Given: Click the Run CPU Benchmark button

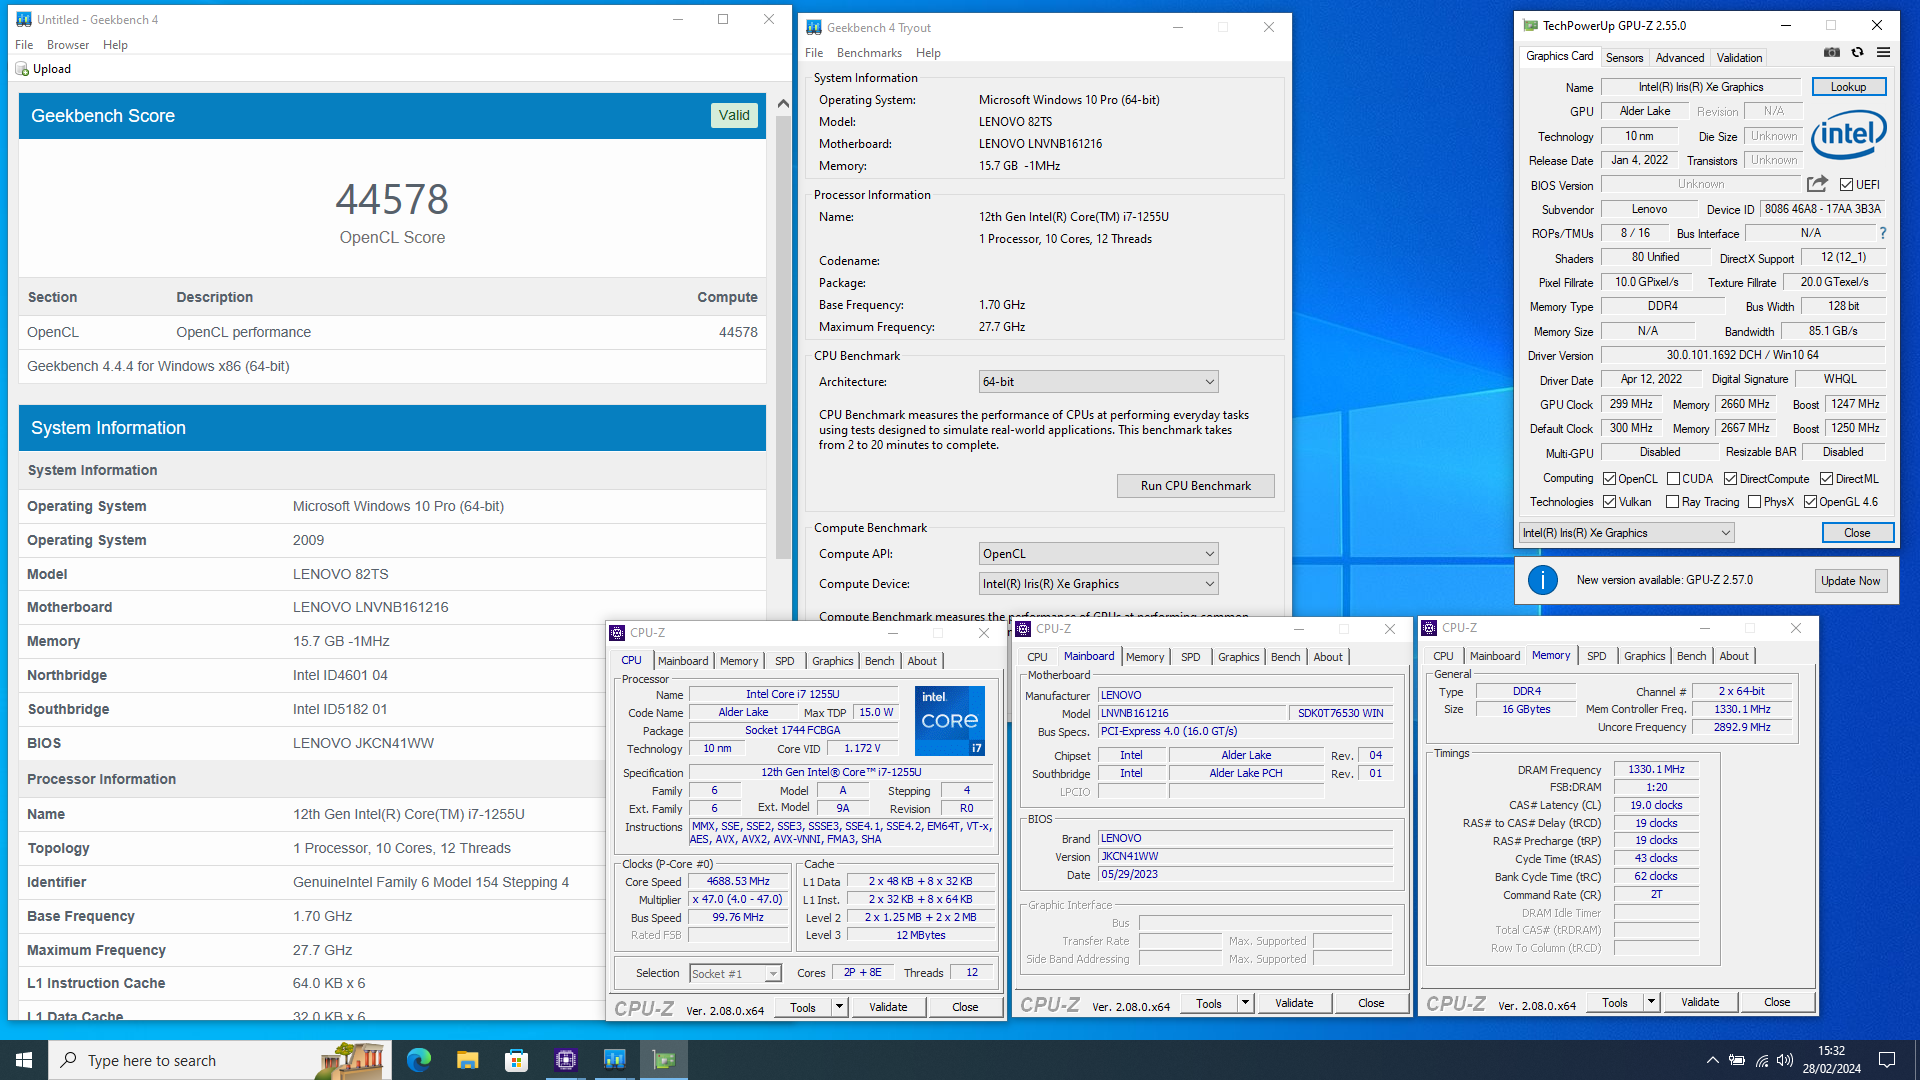Looking at the screenshot, I should click(1196, 486).
